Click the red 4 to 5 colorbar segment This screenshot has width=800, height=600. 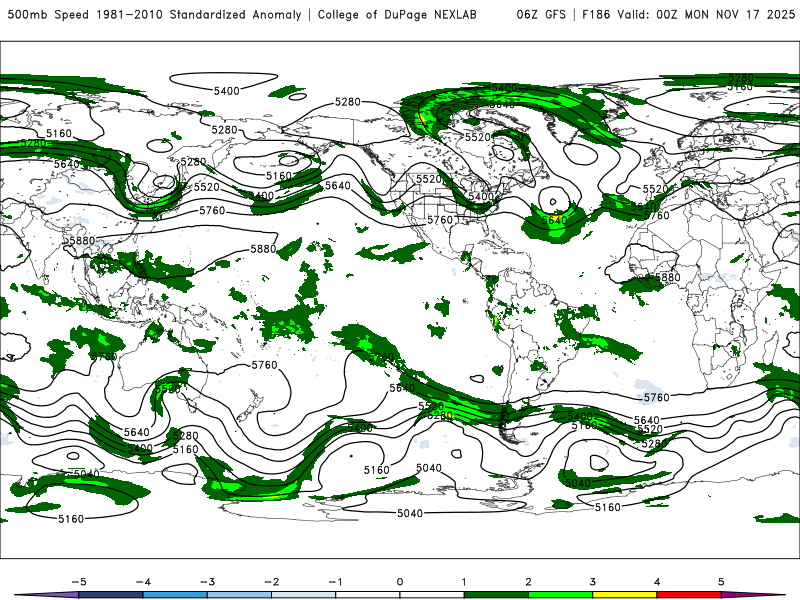click(x=689, y=595)
